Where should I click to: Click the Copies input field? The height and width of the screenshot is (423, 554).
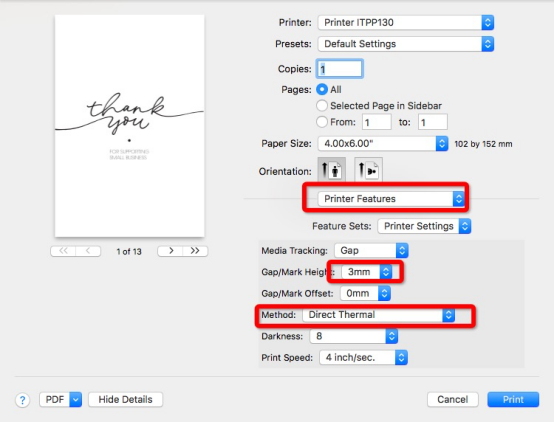point(340,69)
